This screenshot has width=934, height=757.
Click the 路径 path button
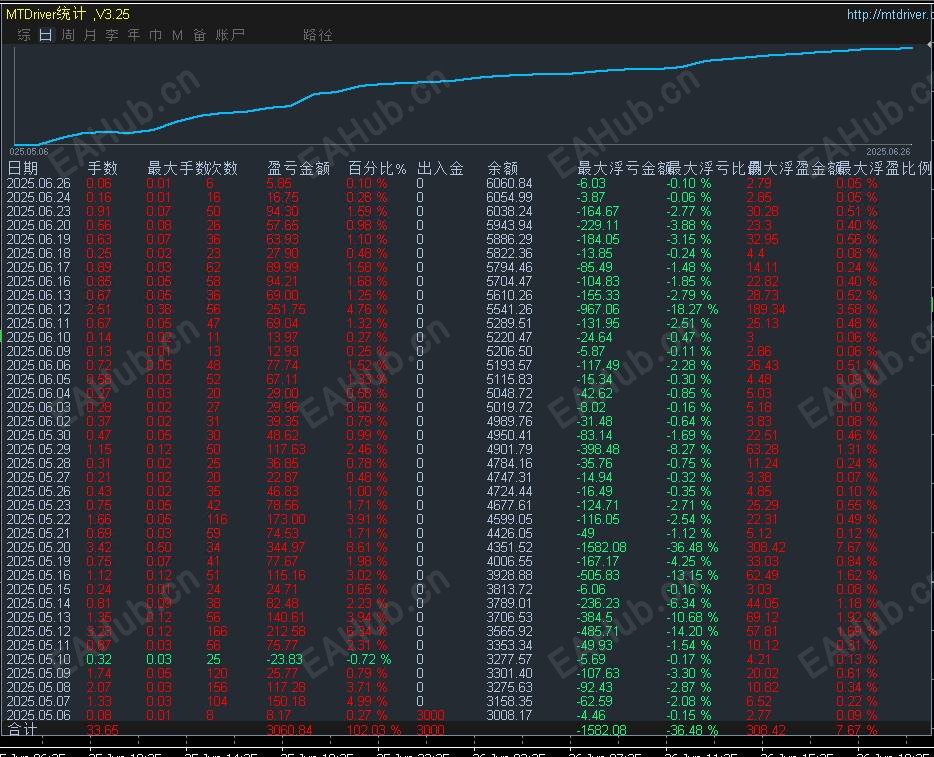coord(317,35)
